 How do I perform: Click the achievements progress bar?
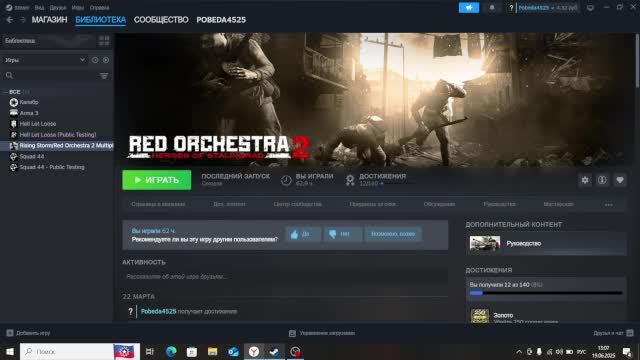(x=546, y=293)
